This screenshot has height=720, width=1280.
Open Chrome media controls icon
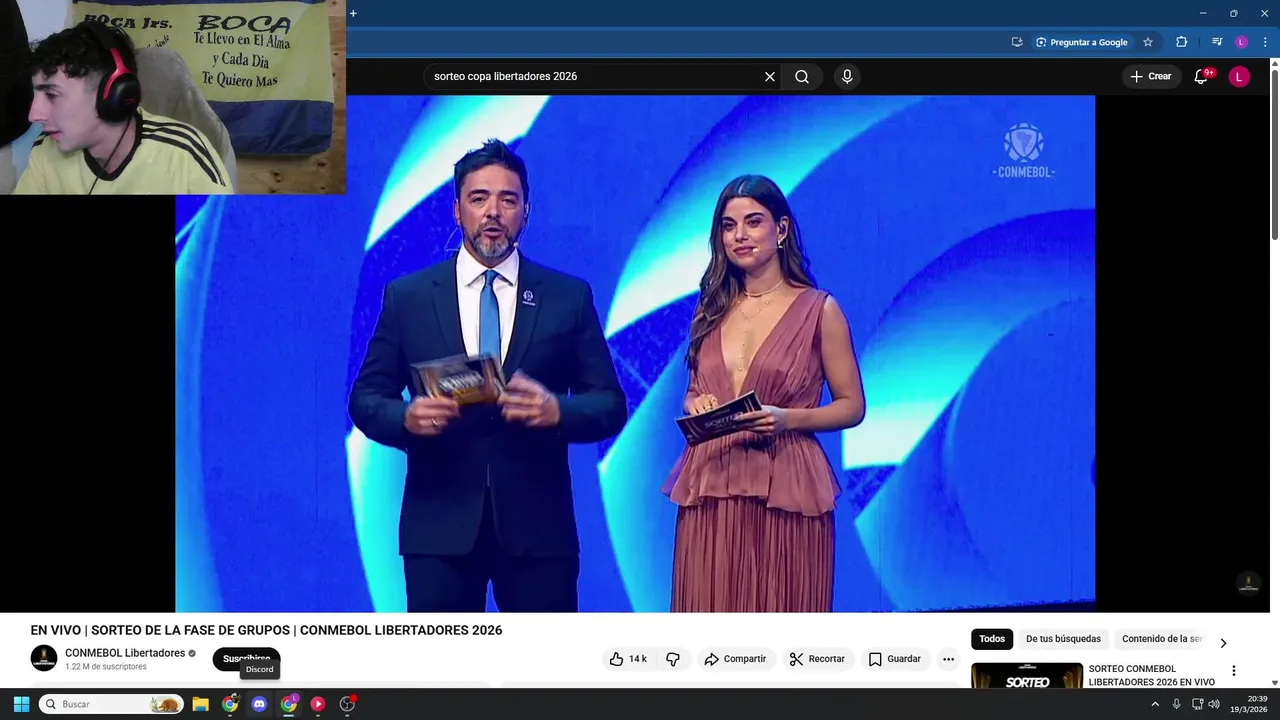(x=1217, y=42)
